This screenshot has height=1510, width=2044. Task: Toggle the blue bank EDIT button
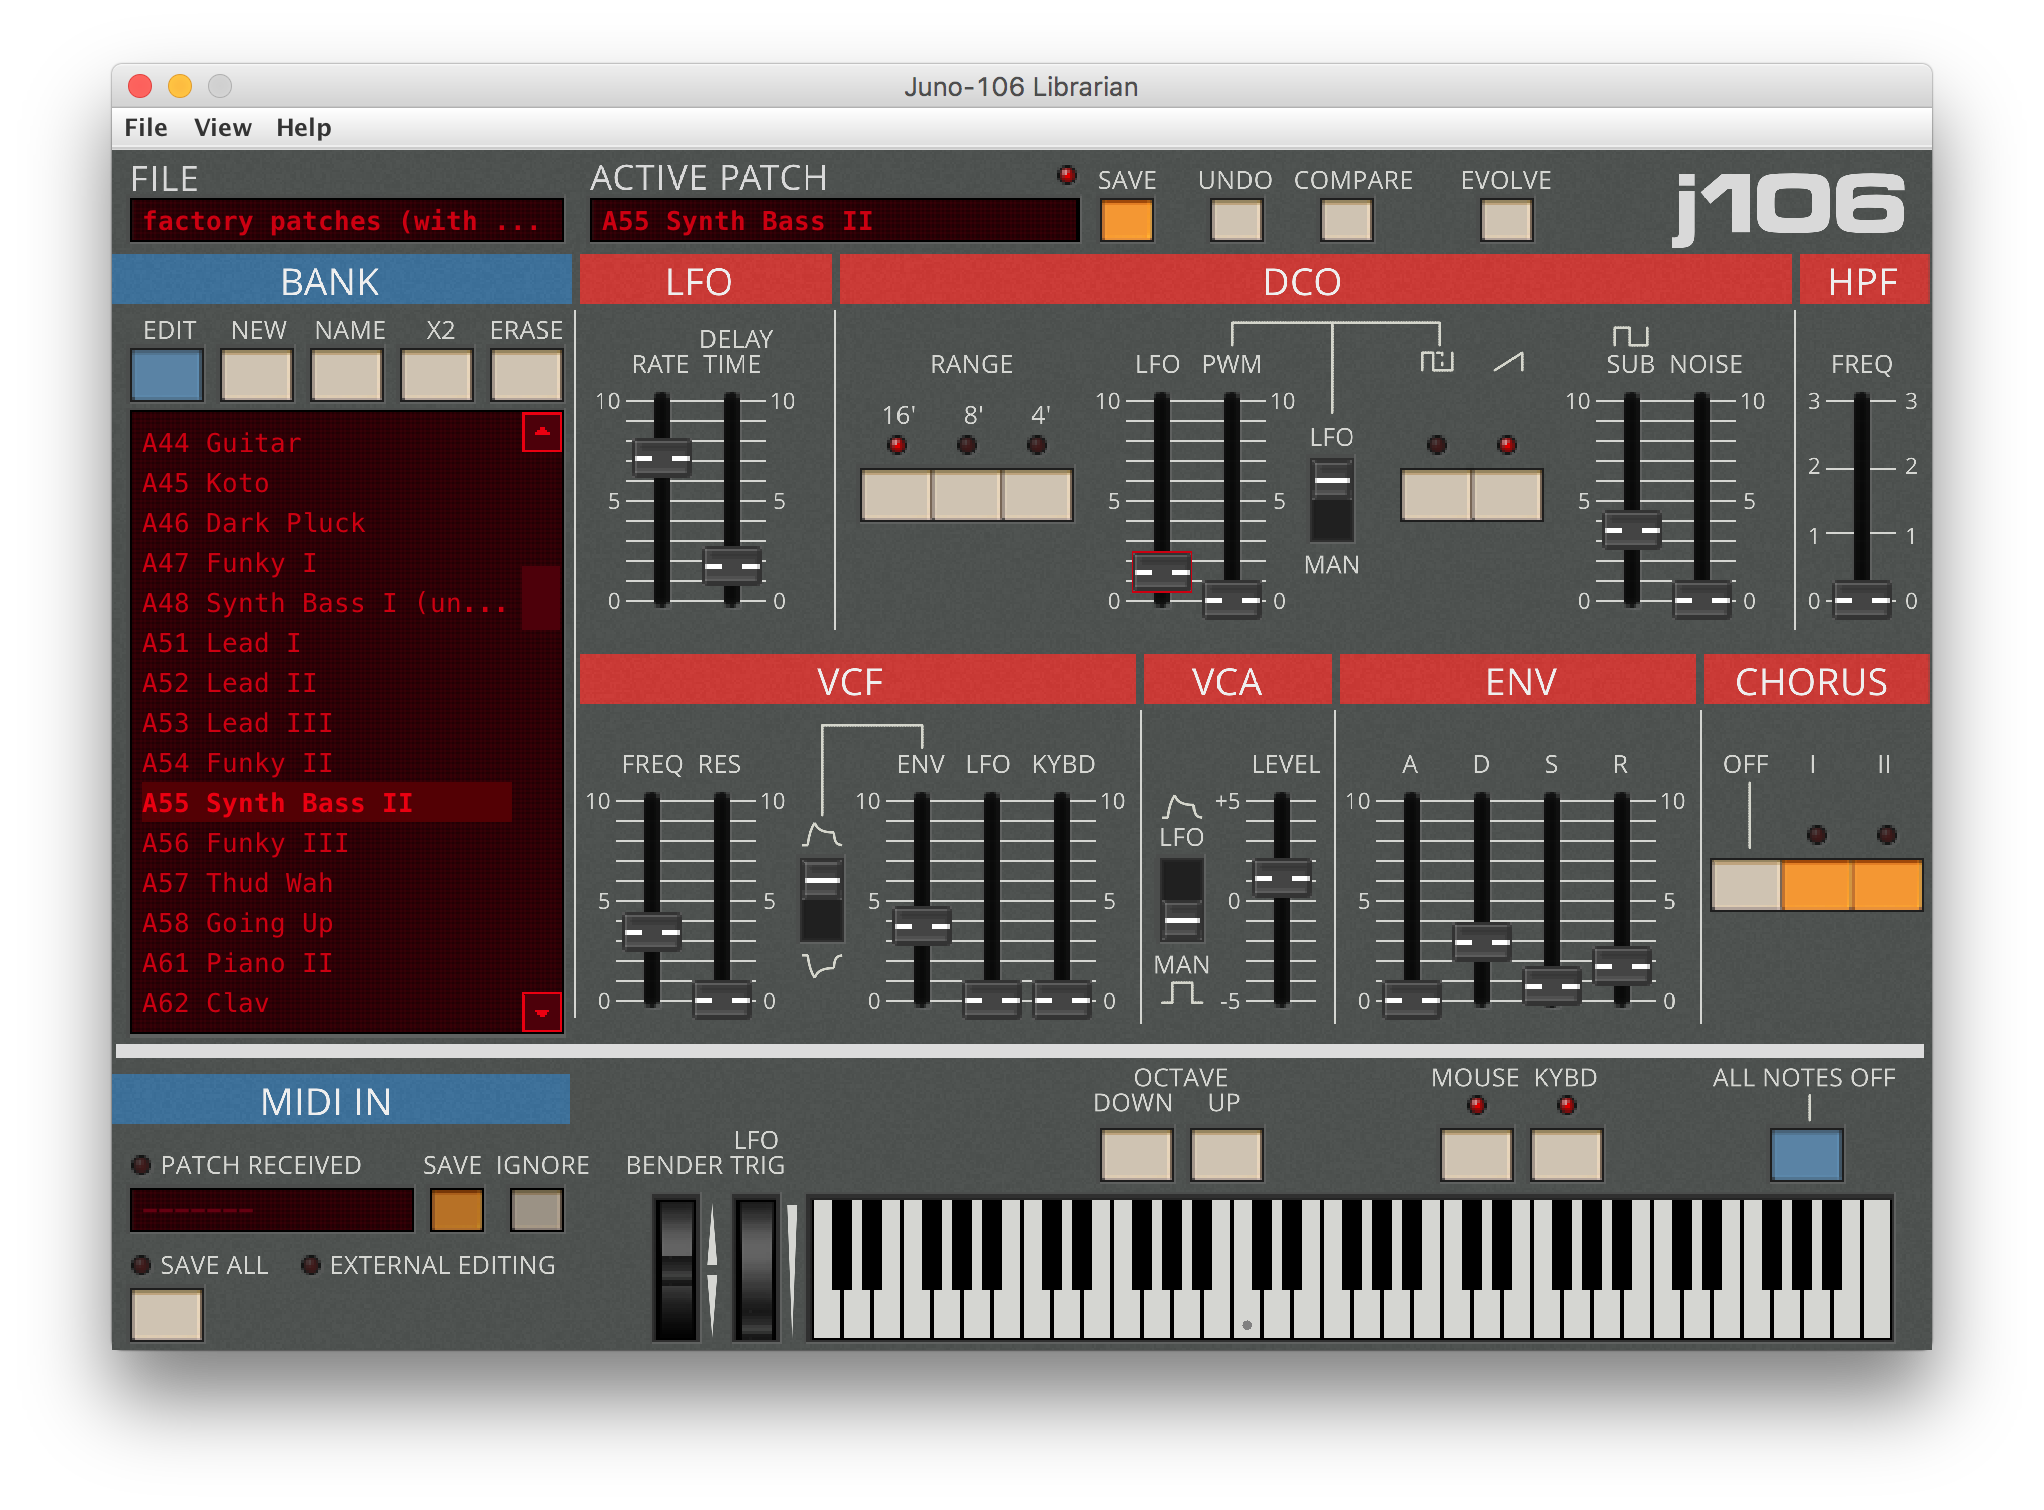167,375
